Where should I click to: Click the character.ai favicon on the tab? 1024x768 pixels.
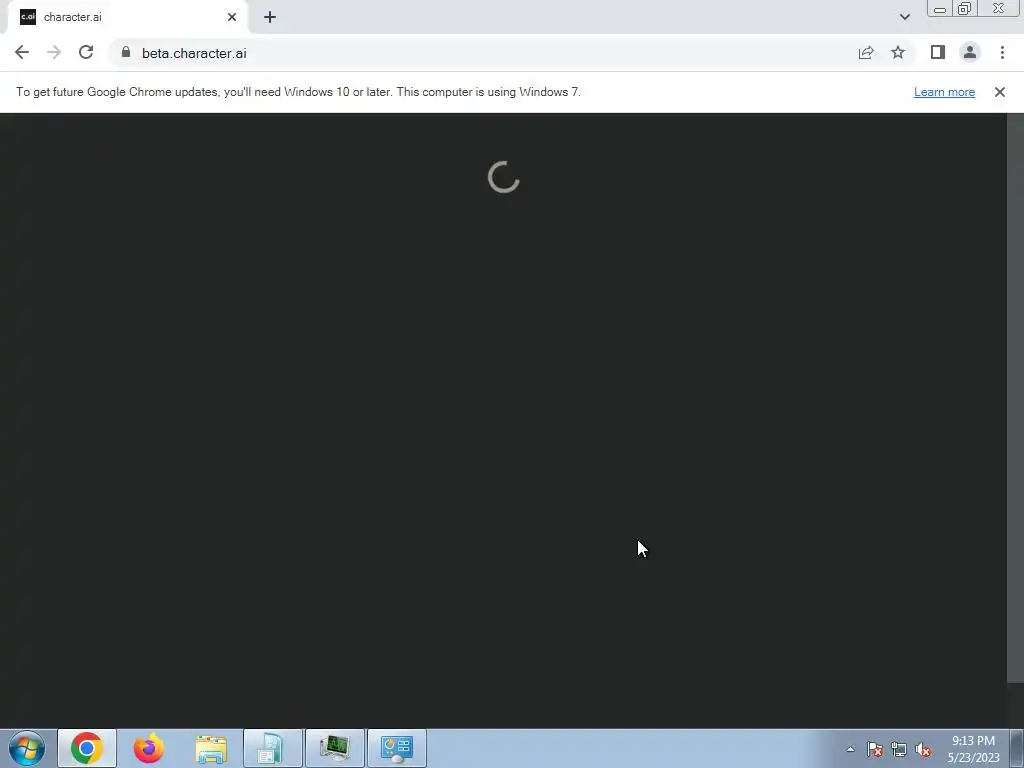pyautogui.click(x=28, y=18)
